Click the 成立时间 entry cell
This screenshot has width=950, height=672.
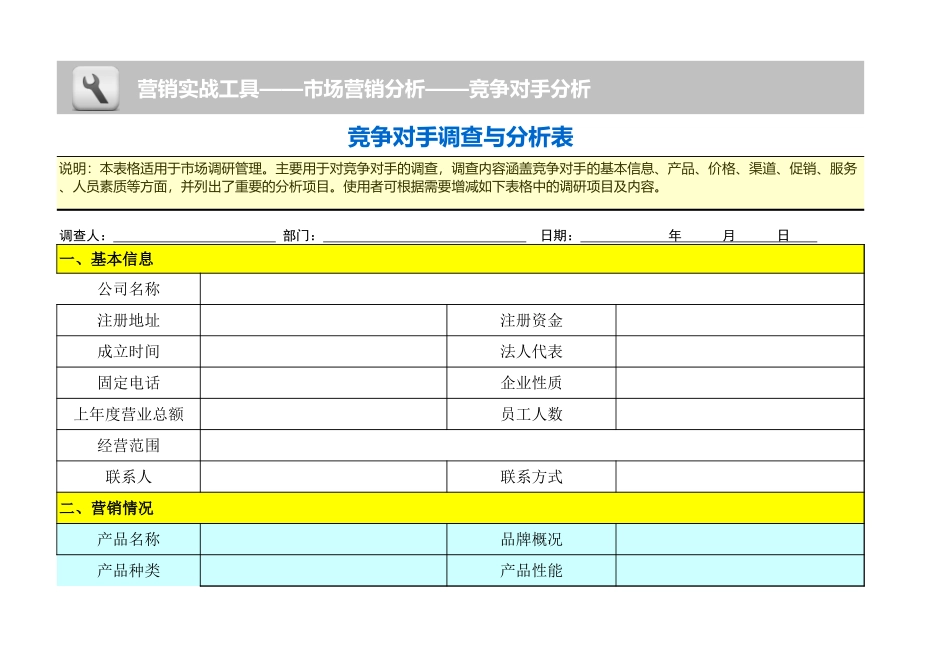pos(320,351)
